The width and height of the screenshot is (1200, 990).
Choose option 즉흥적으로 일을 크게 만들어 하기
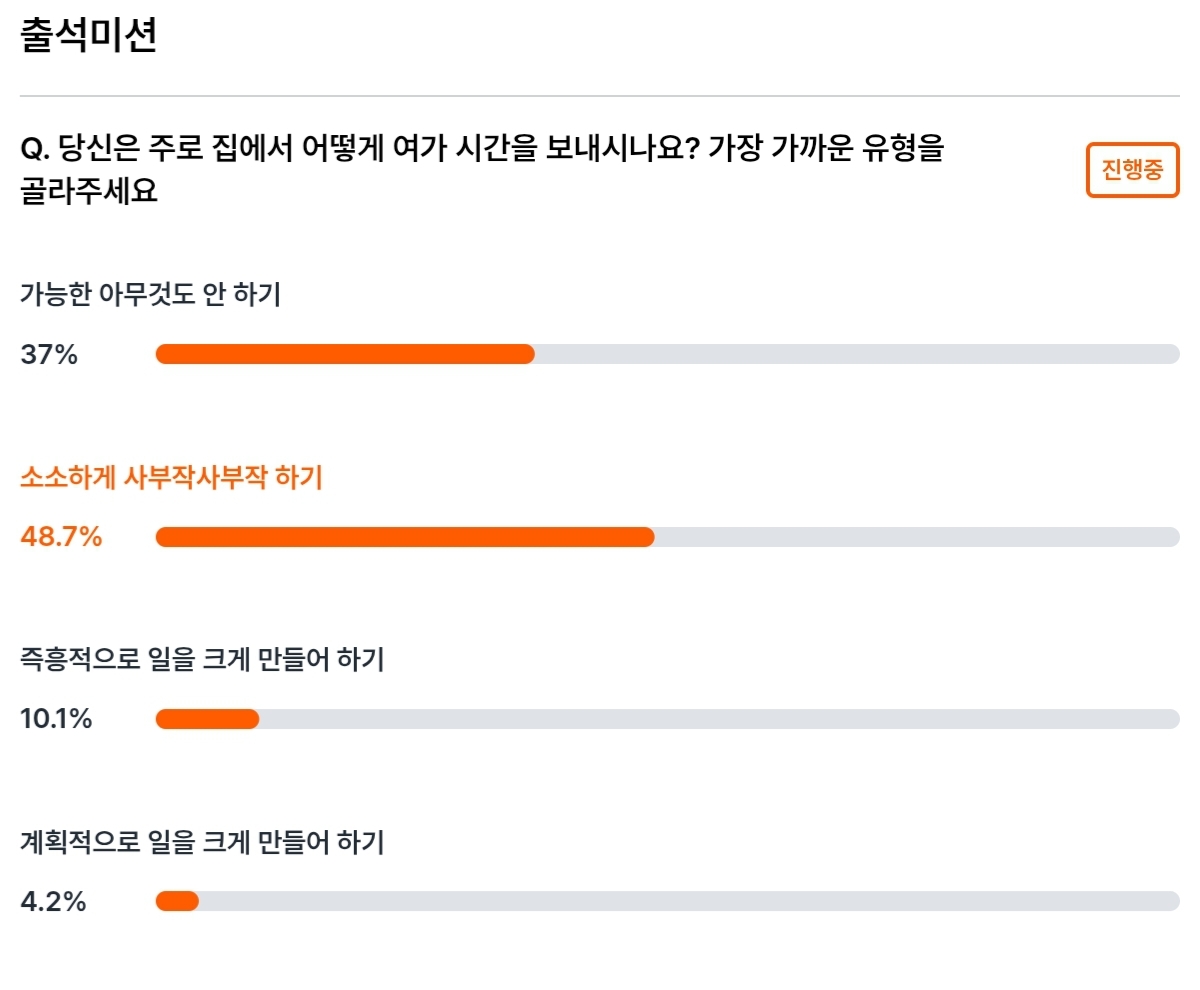202,660
